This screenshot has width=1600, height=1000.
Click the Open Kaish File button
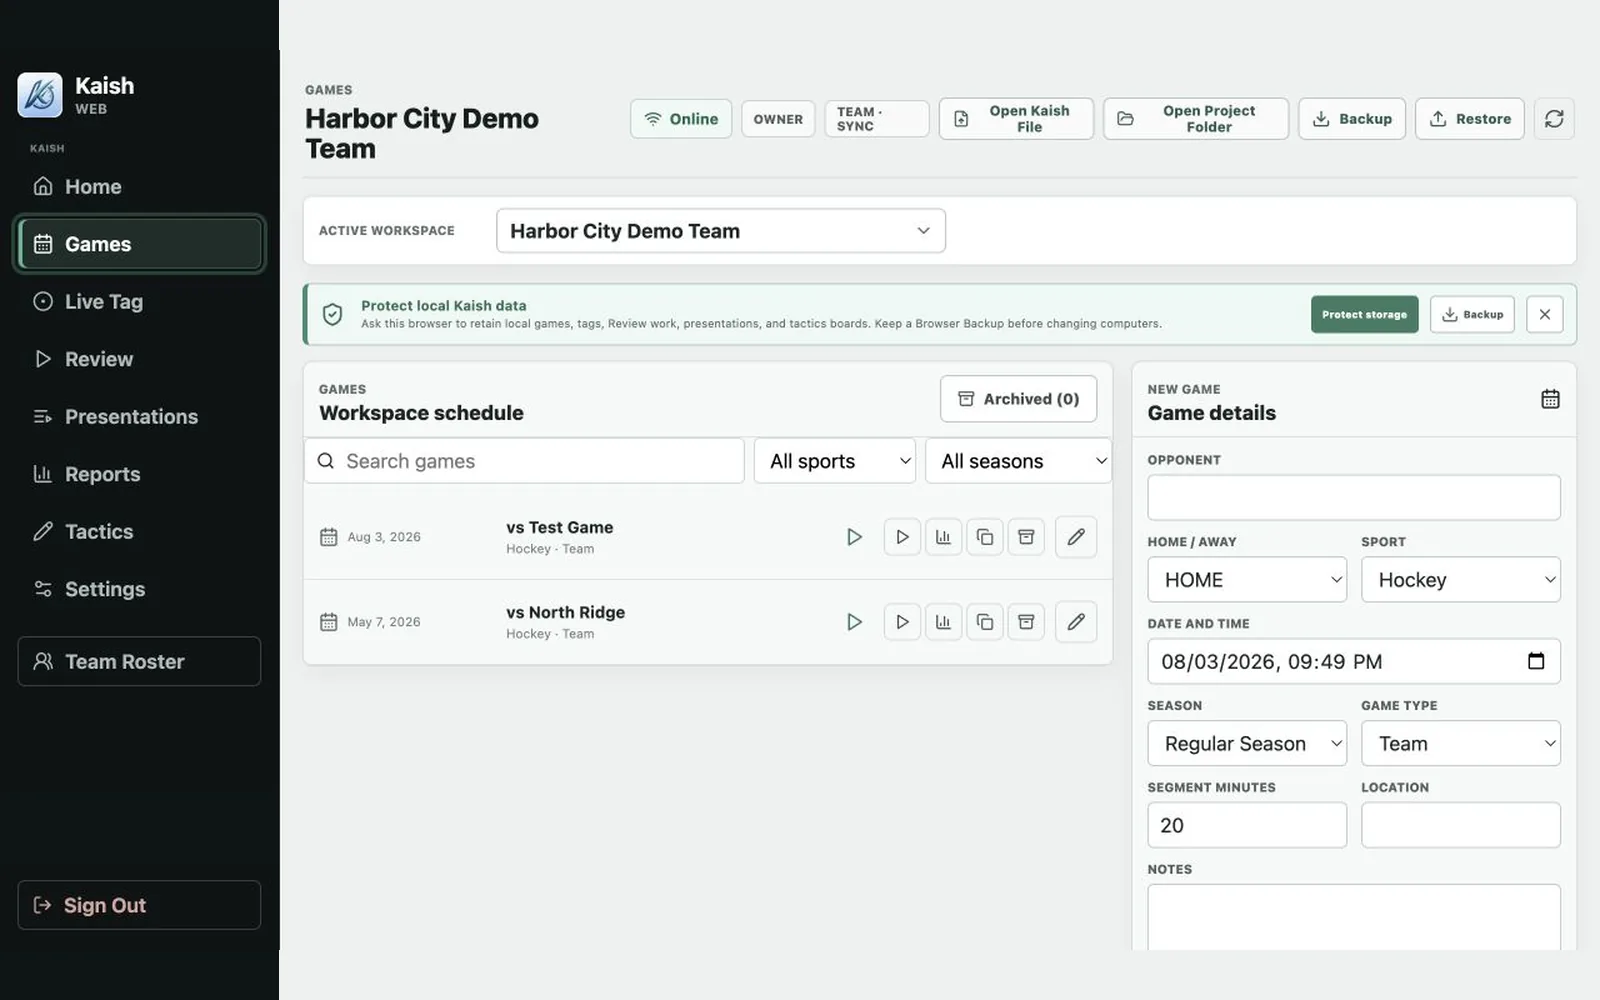coord(1016,119)
